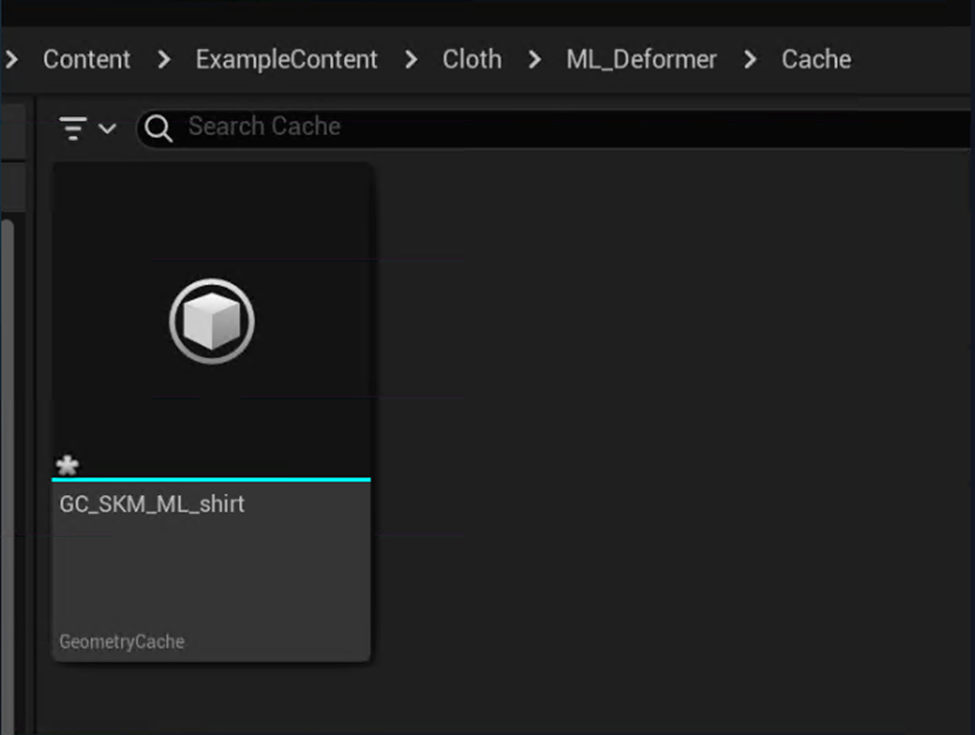This screenshot has height=735, width=975.
Task: Click the GC_SKM_ML_shirt asset name
Action: point(152,504)
